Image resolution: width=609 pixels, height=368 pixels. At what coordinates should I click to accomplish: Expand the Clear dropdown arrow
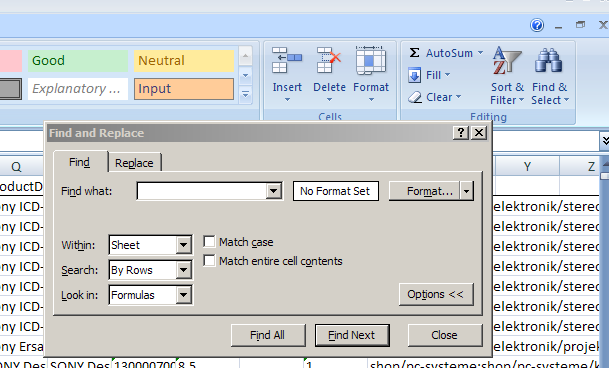pos(458,97)
